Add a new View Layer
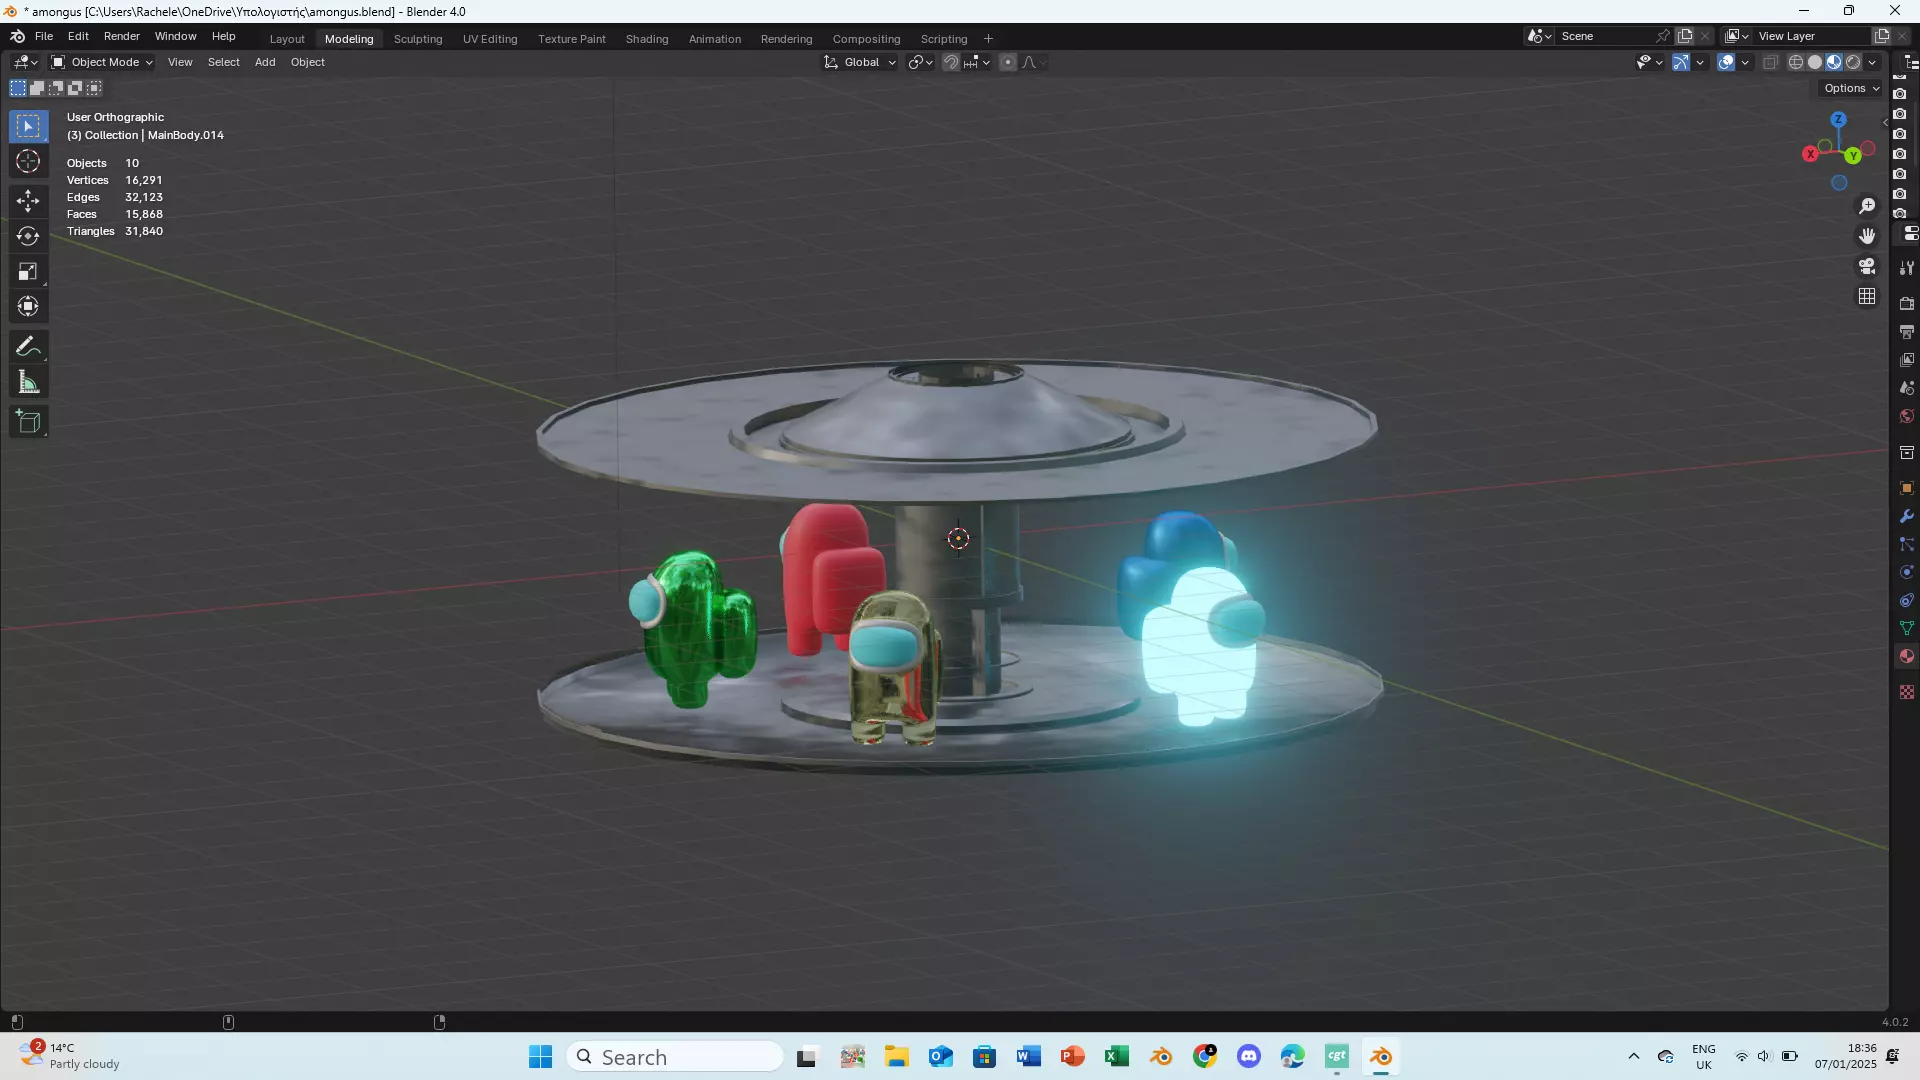Image resolution: width=1920 pixels, height=1080 pixels. 1882,36
